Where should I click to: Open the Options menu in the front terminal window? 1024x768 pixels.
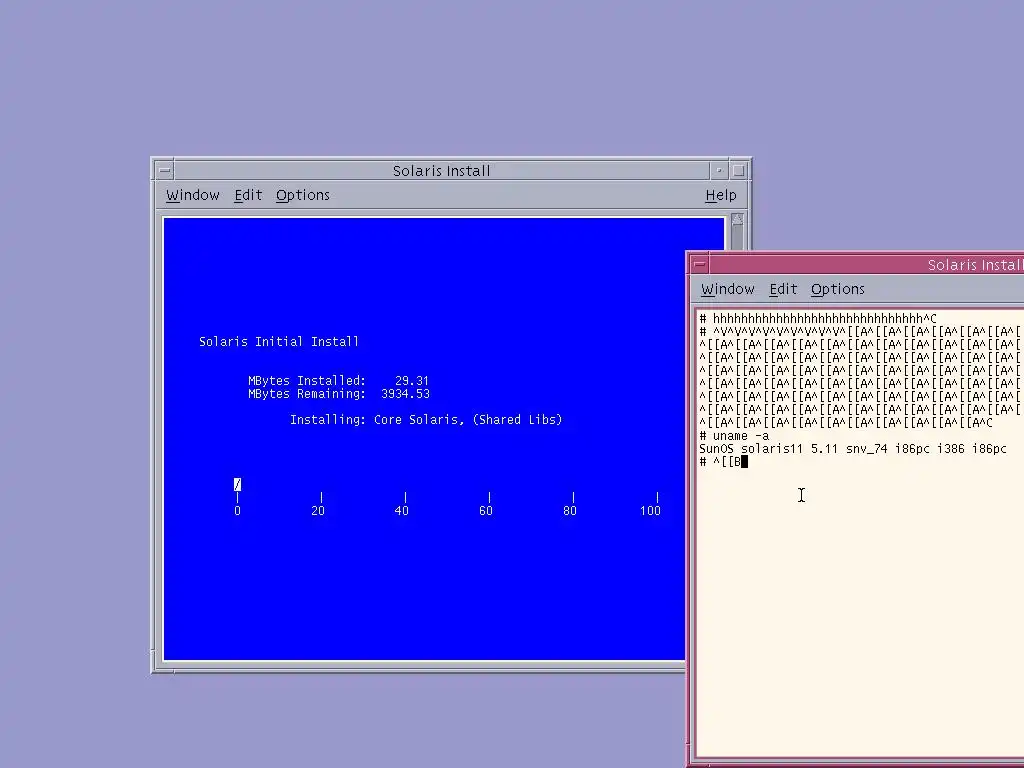tap(837, 289)
